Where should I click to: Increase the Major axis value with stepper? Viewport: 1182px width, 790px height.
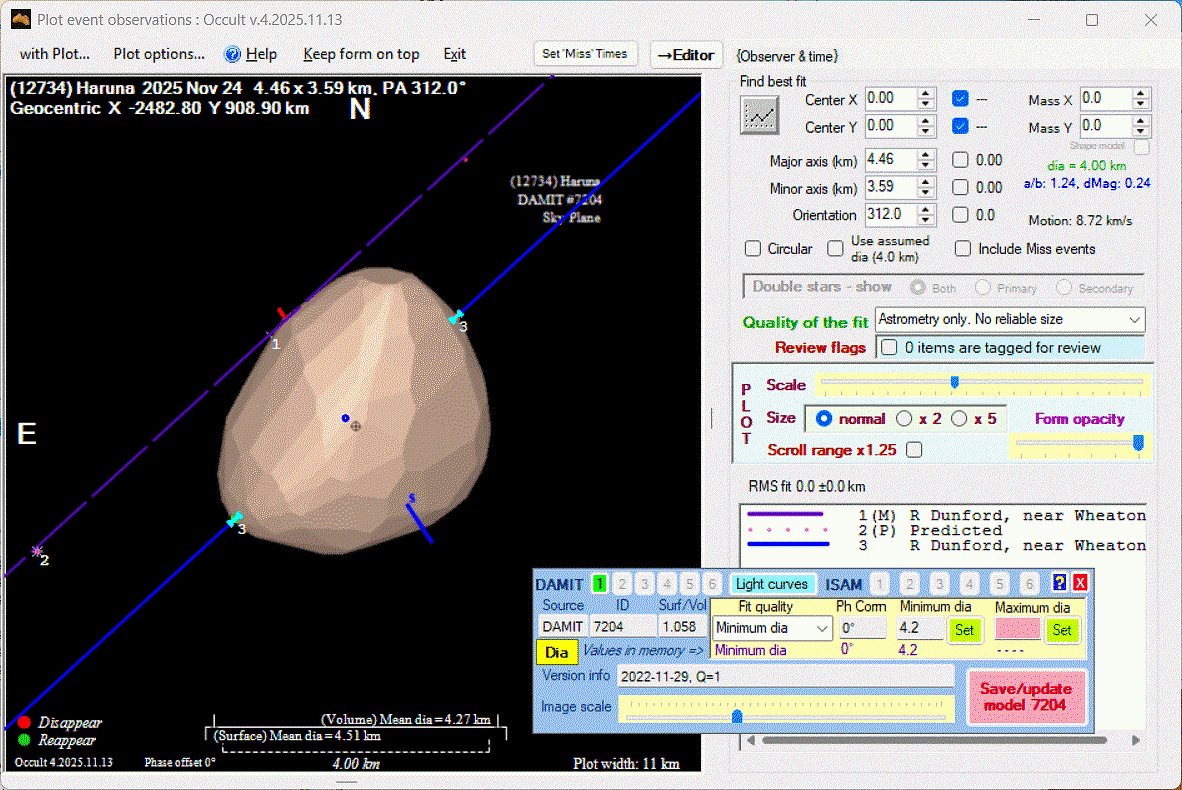(926, 154)
